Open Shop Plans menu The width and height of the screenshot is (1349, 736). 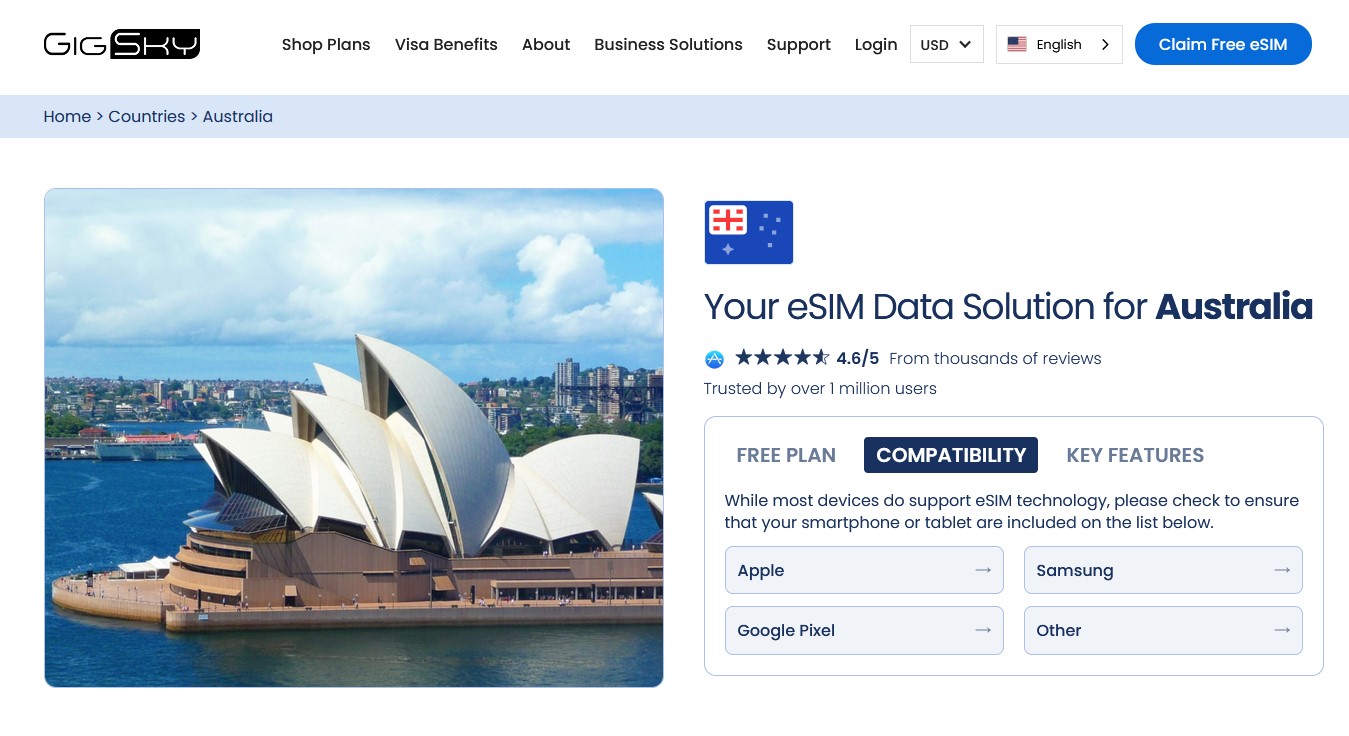pyautogui.click(x=326, y=44)
